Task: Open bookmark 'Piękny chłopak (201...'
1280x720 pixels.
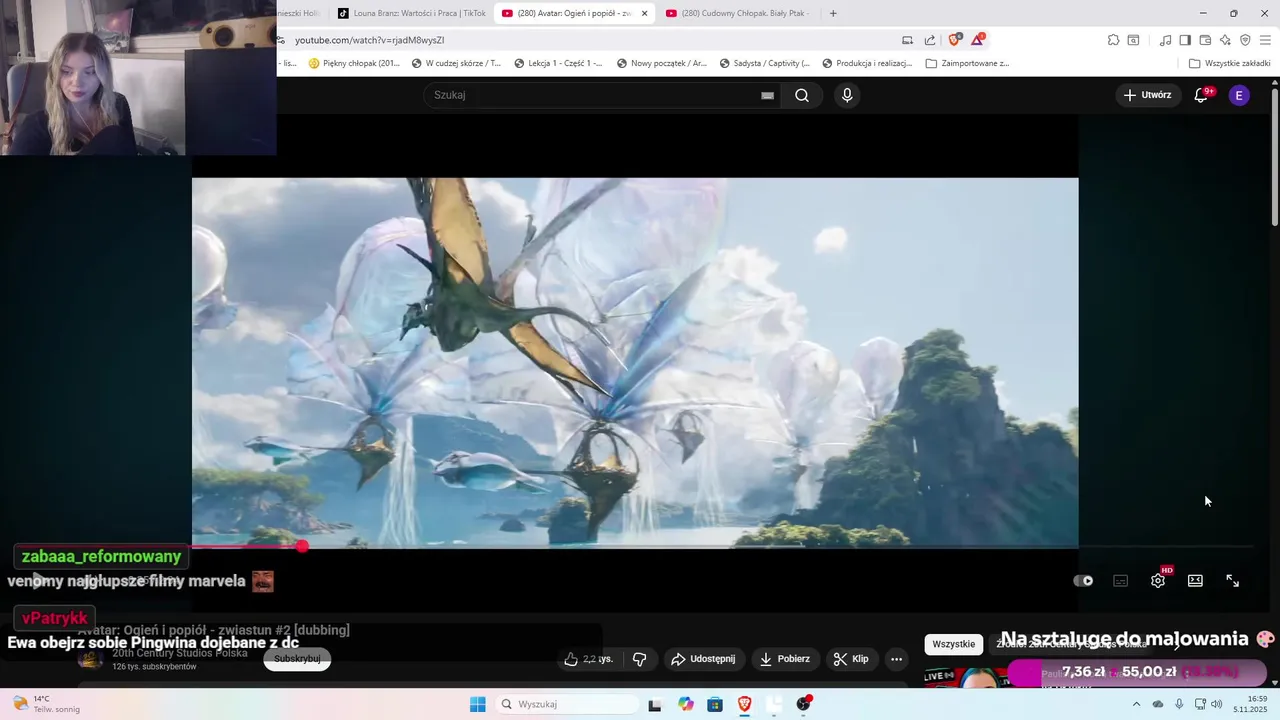Action: 354,63
